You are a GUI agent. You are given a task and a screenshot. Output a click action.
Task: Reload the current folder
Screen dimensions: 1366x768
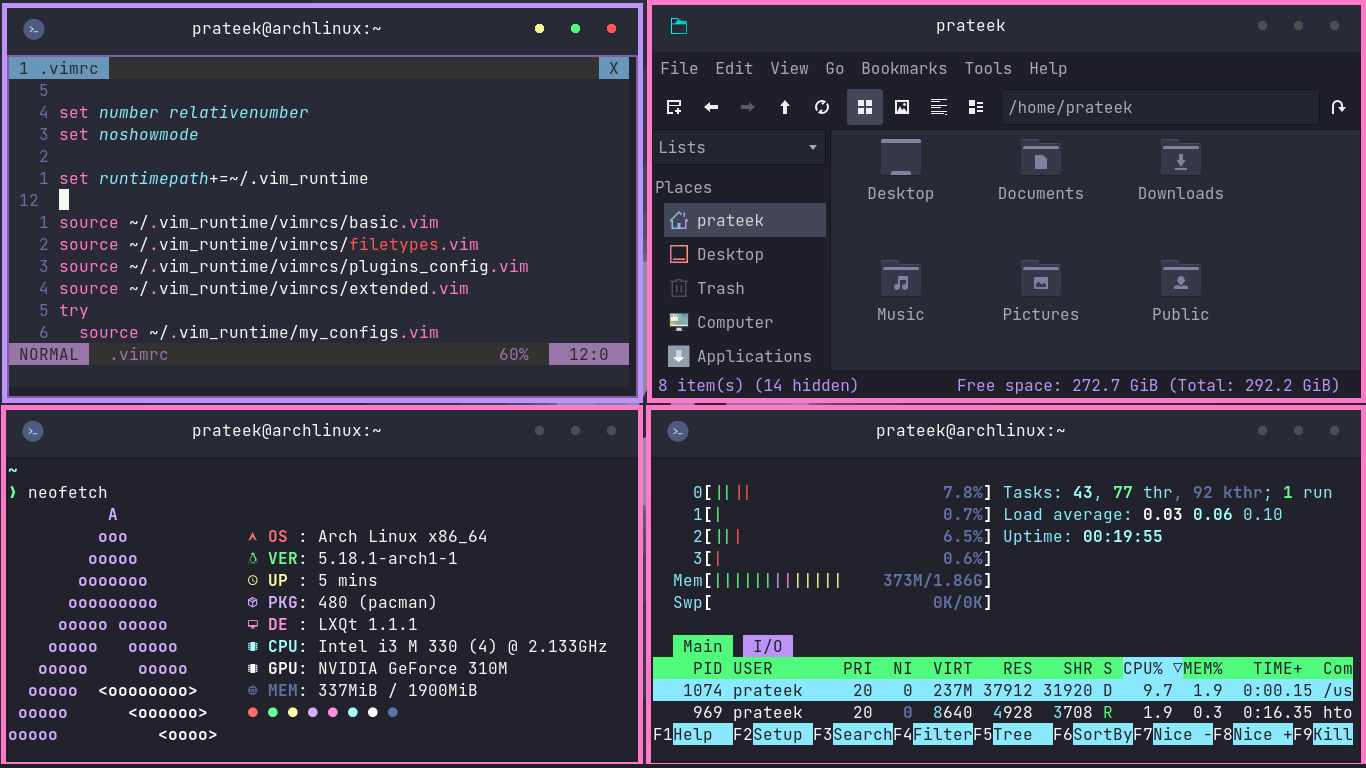point(822,107)
